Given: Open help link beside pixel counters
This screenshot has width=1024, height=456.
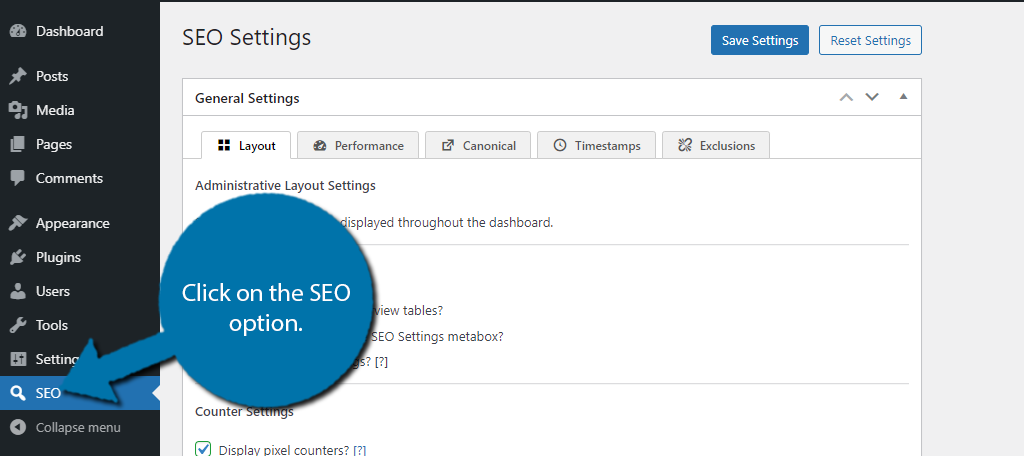Looking at the screenshot, I should click(x=359, y=450).
